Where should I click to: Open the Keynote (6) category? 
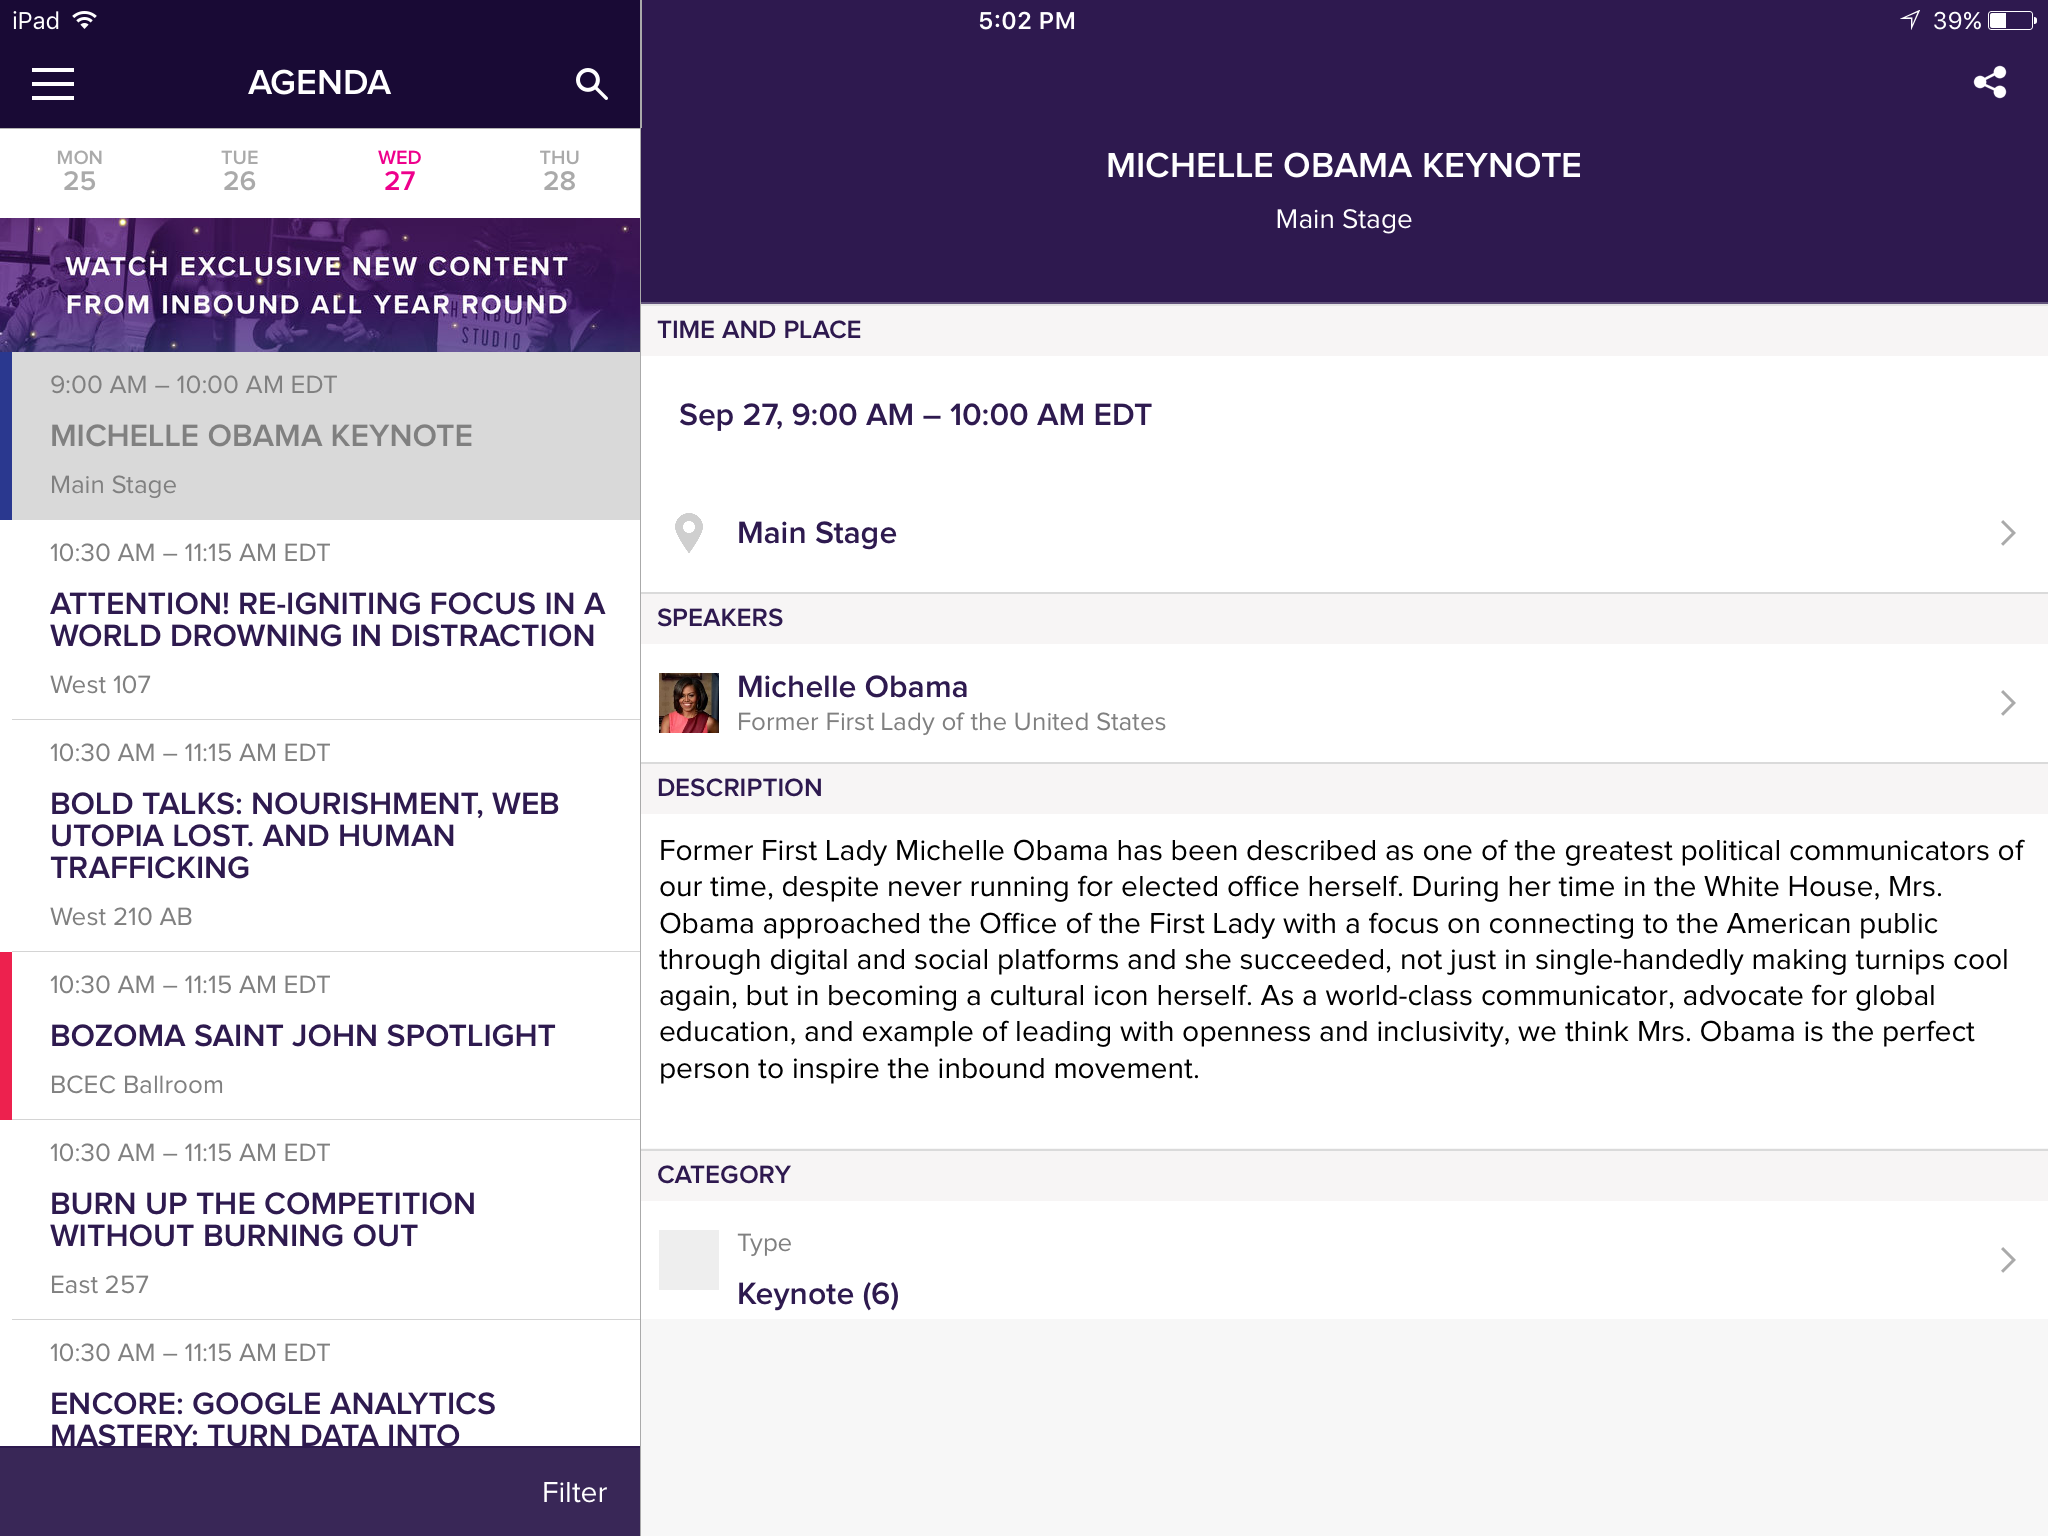click(x=818, y=1294)
